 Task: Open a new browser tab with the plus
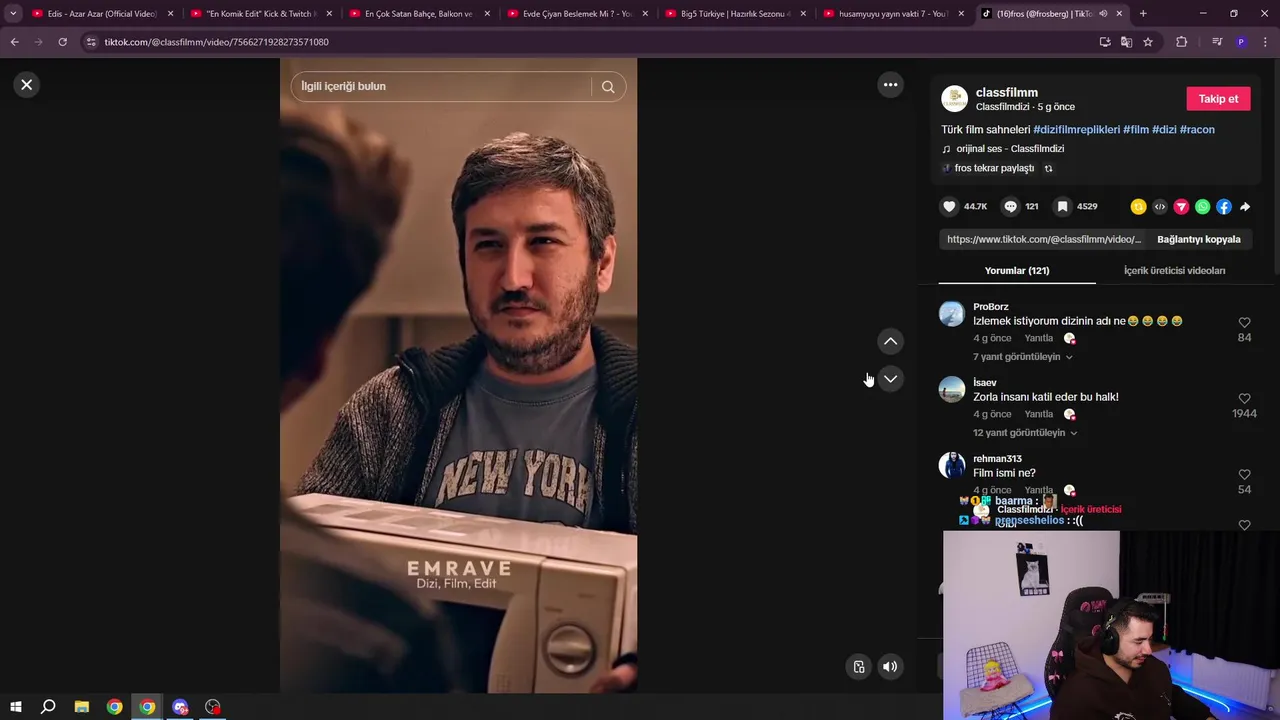click(1143, 14)
